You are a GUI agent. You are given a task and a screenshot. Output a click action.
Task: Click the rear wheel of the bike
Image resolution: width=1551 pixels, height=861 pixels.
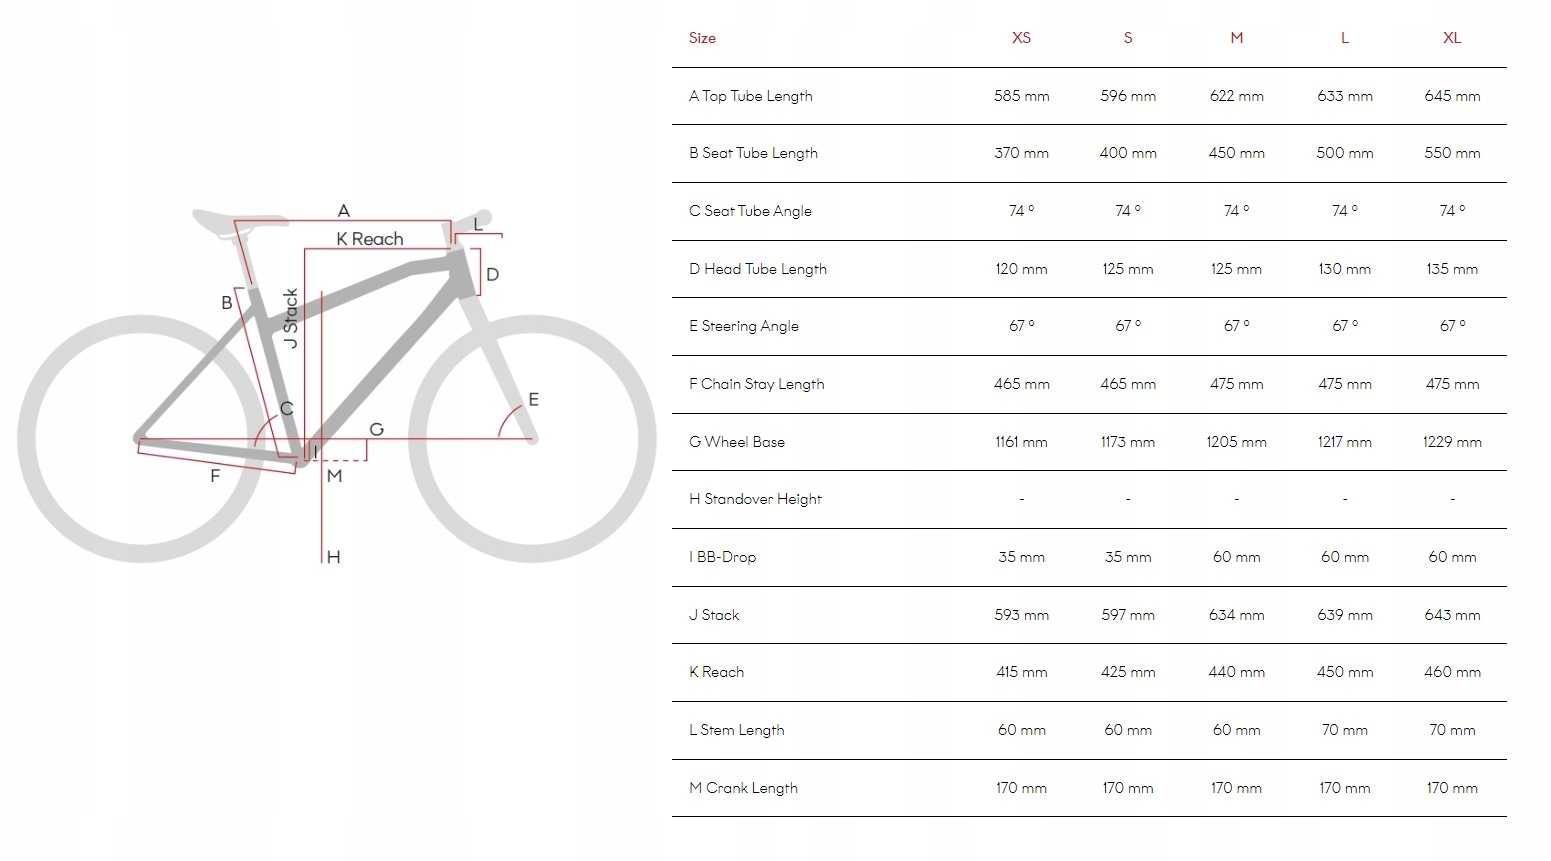click(140, 439)
